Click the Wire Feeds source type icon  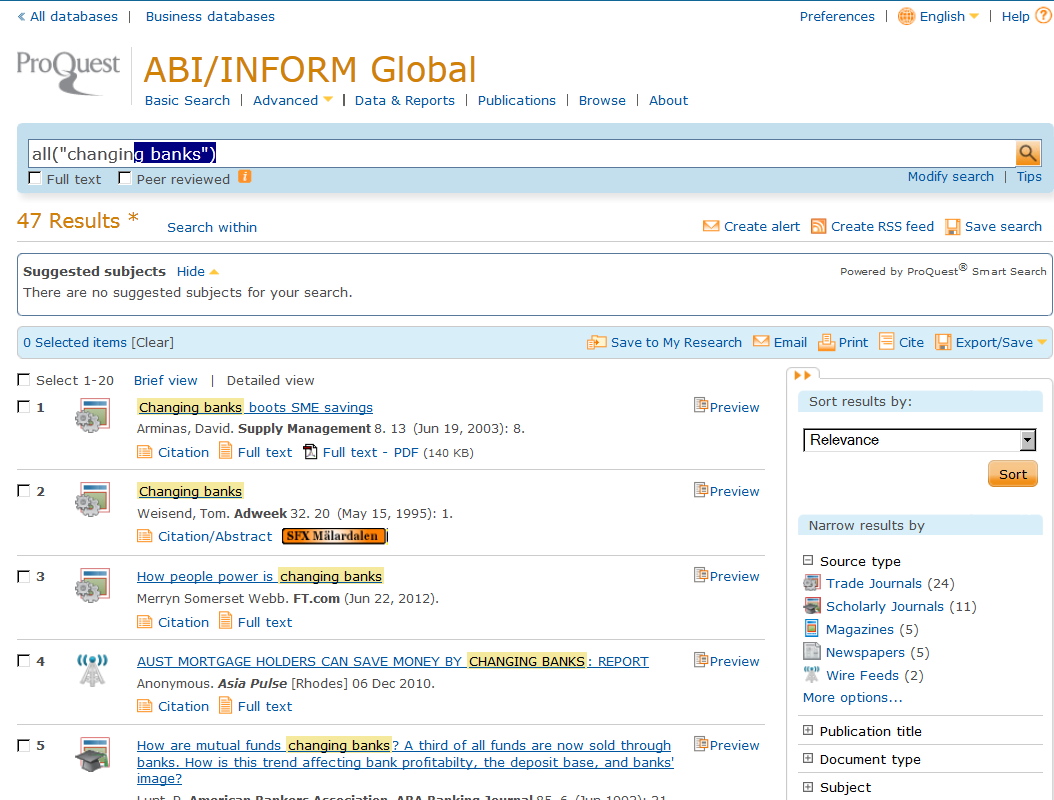point(812,674)
